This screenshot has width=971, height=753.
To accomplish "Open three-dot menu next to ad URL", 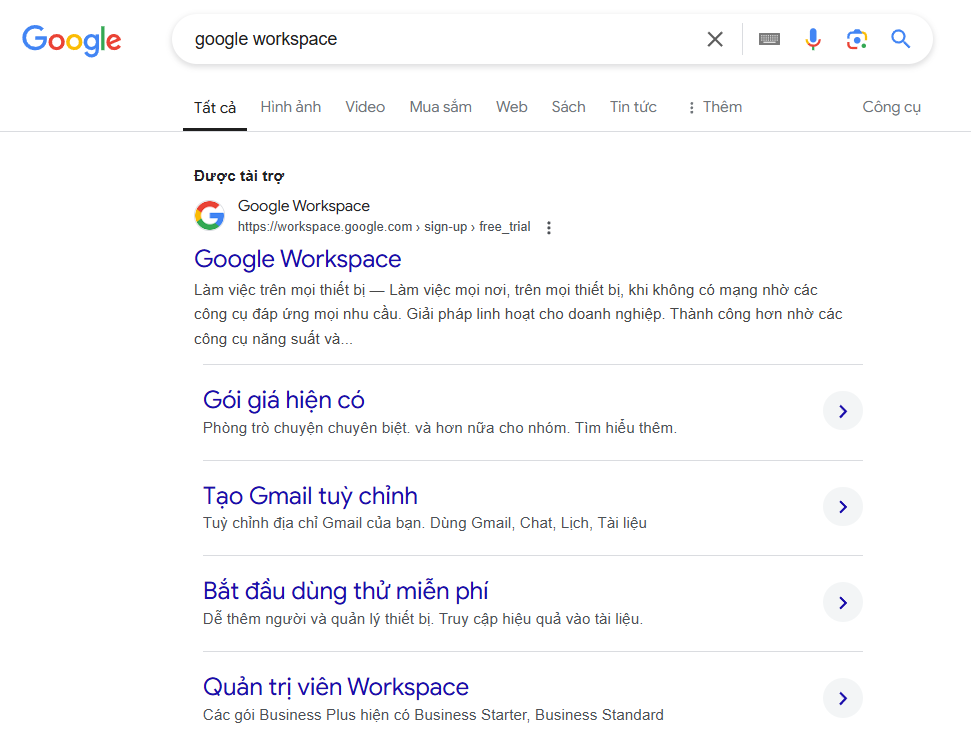I will point(549,228).
